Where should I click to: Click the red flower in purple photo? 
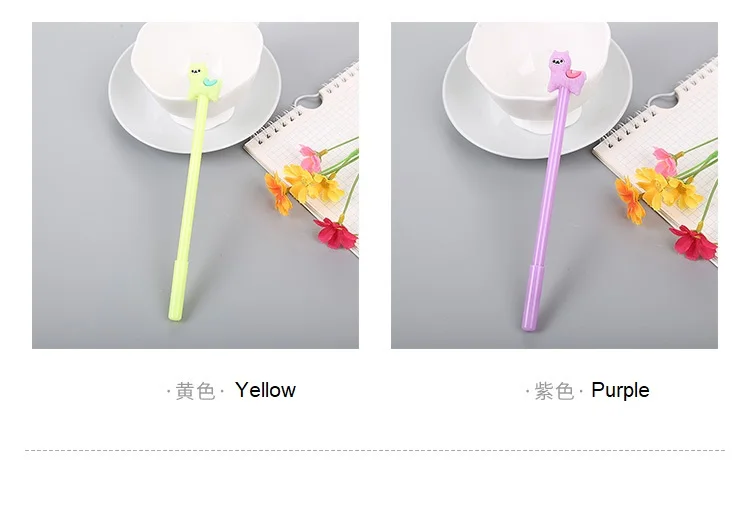coord(694,242)
